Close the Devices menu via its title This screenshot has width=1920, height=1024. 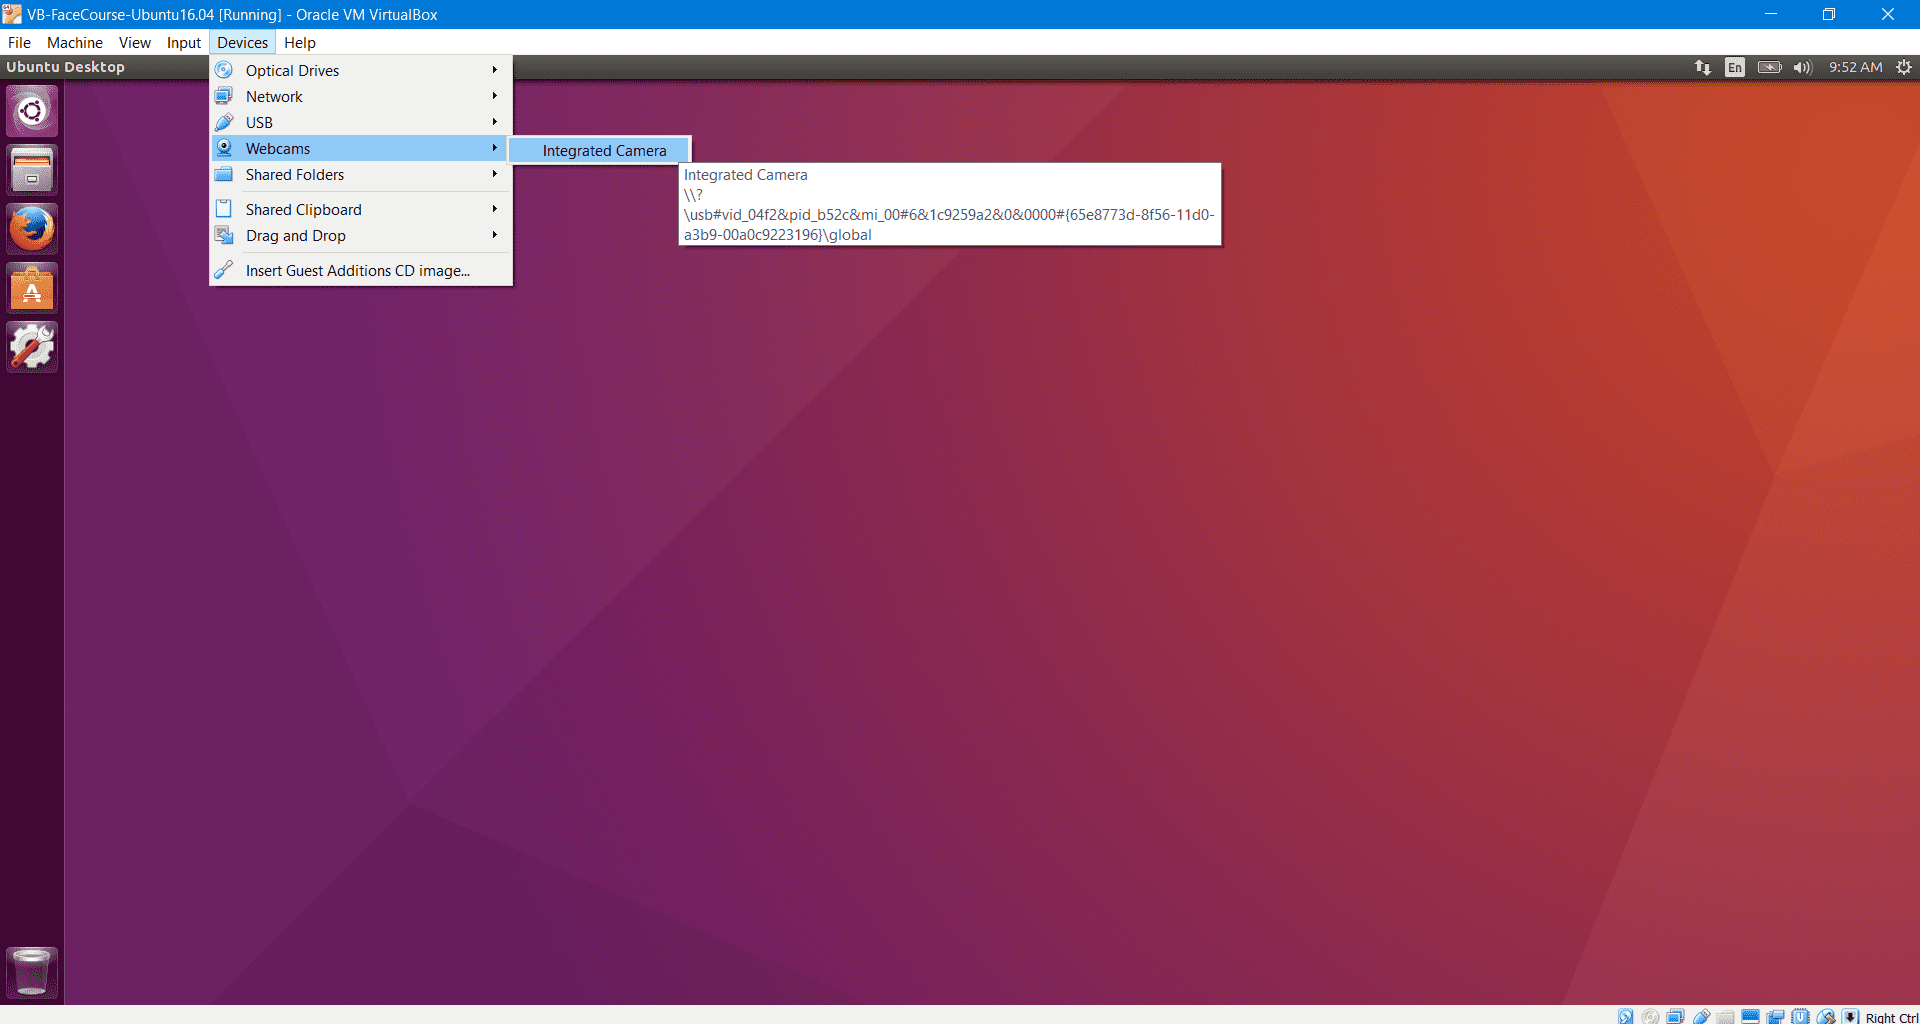(242, 42)
